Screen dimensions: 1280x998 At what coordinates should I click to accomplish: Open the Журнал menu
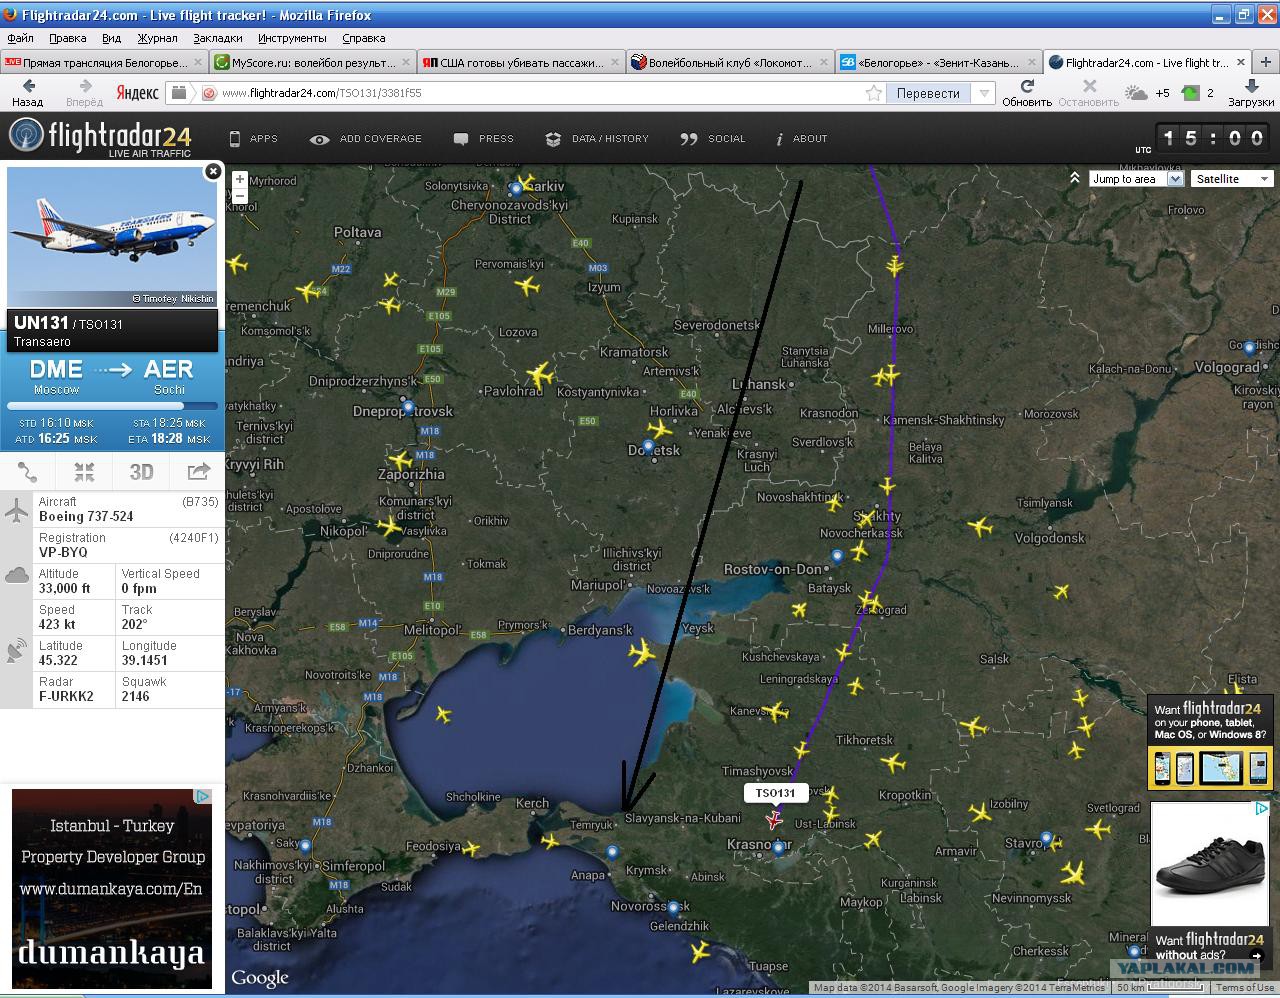coord(157,38)
